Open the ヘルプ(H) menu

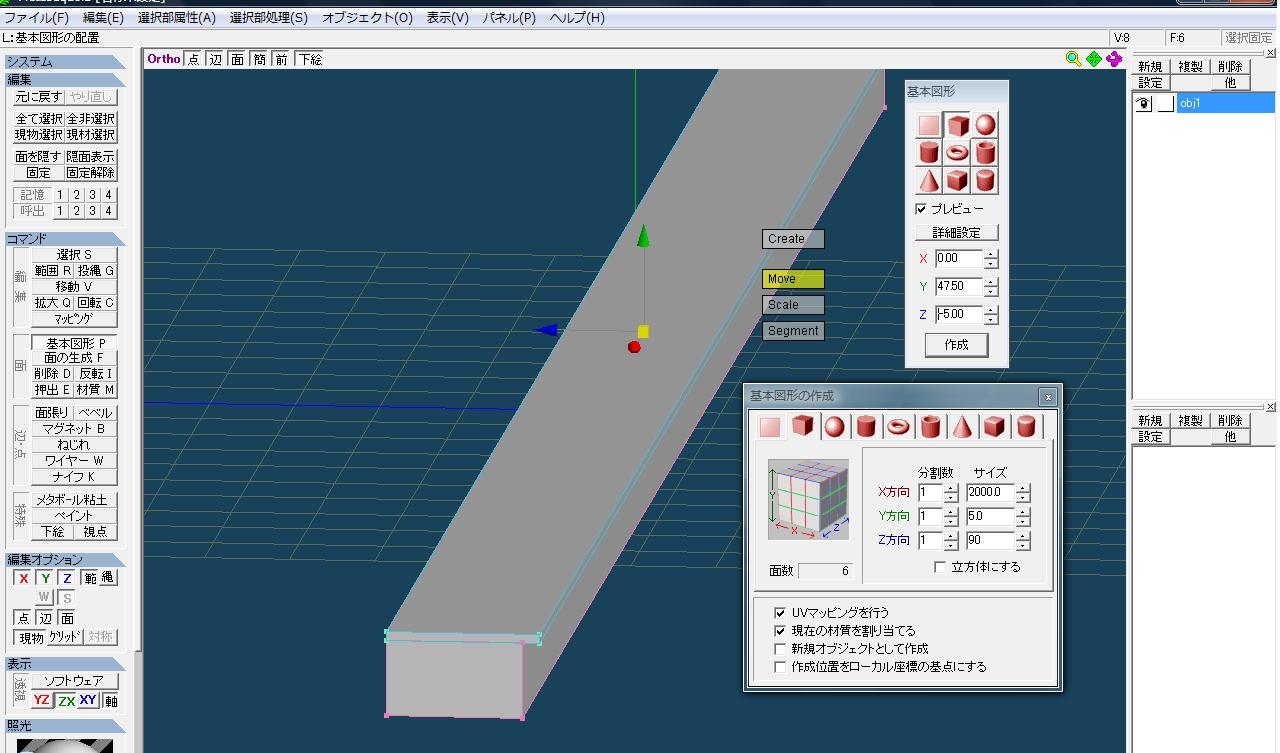coord(577,18)
